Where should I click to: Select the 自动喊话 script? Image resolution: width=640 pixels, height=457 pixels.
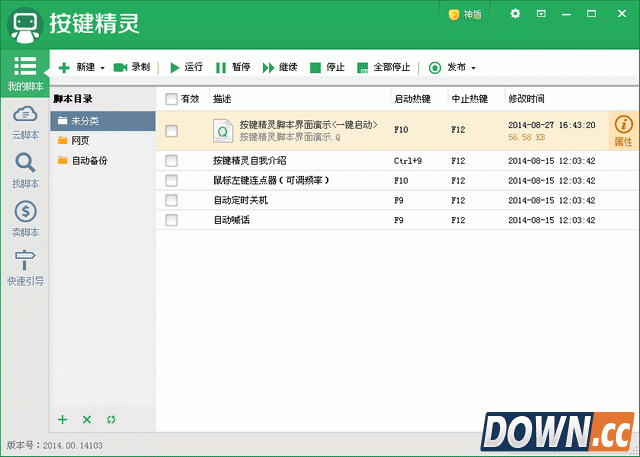click(x=398, y=220)
